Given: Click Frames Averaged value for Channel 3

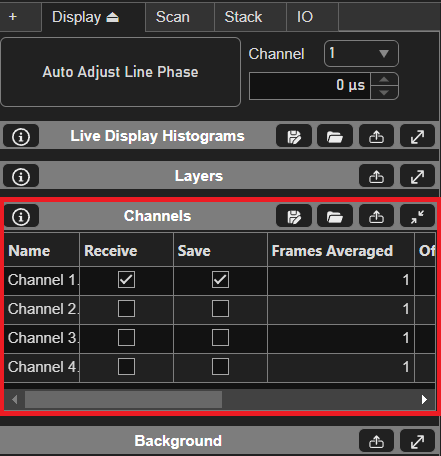Looking at the screenshot, I should (341, 338).
